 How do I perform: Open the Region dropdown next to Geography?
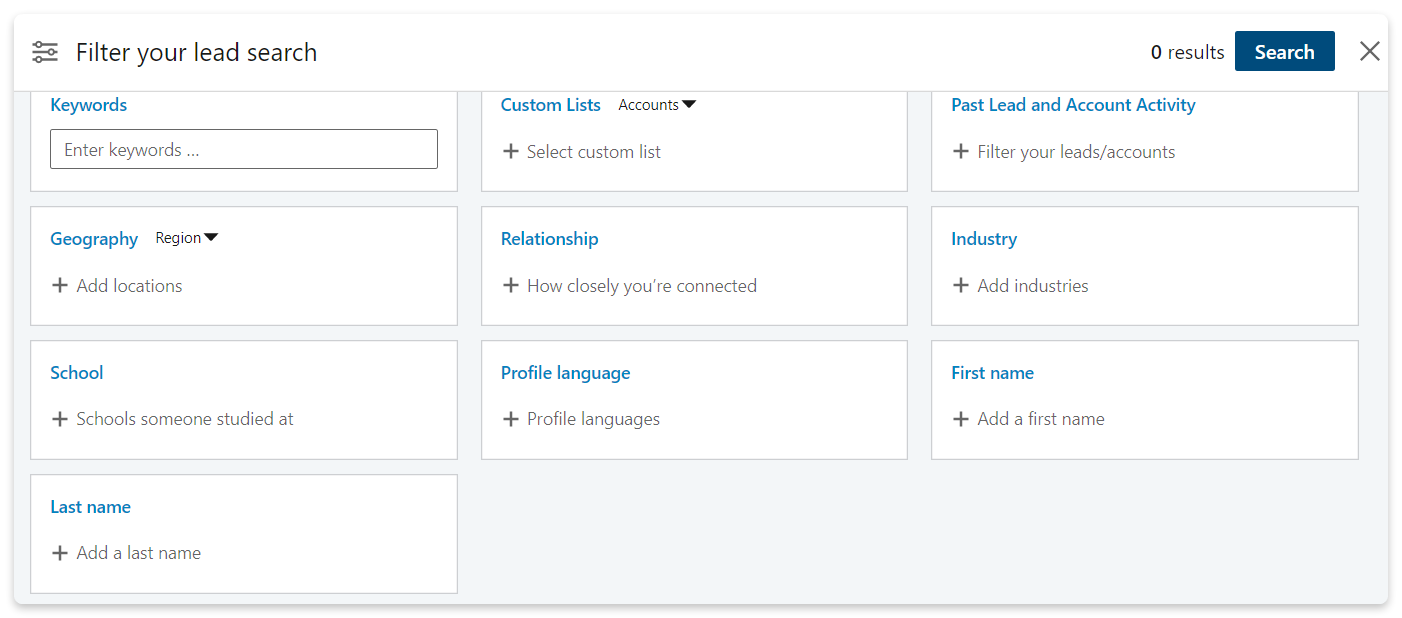[187, 238]
